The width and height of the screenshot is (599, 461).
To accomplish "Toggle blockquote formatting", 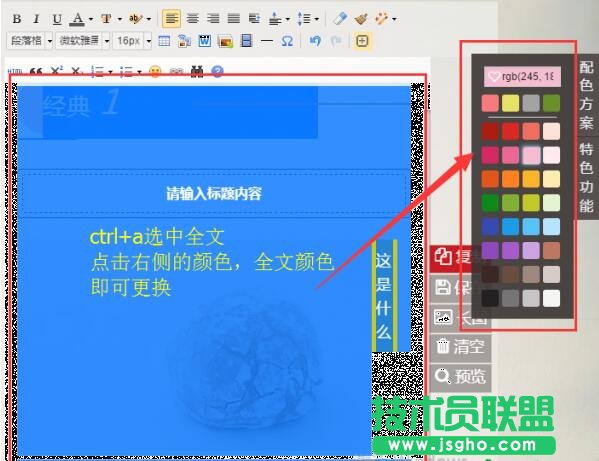I will click(x=36, y=71).
